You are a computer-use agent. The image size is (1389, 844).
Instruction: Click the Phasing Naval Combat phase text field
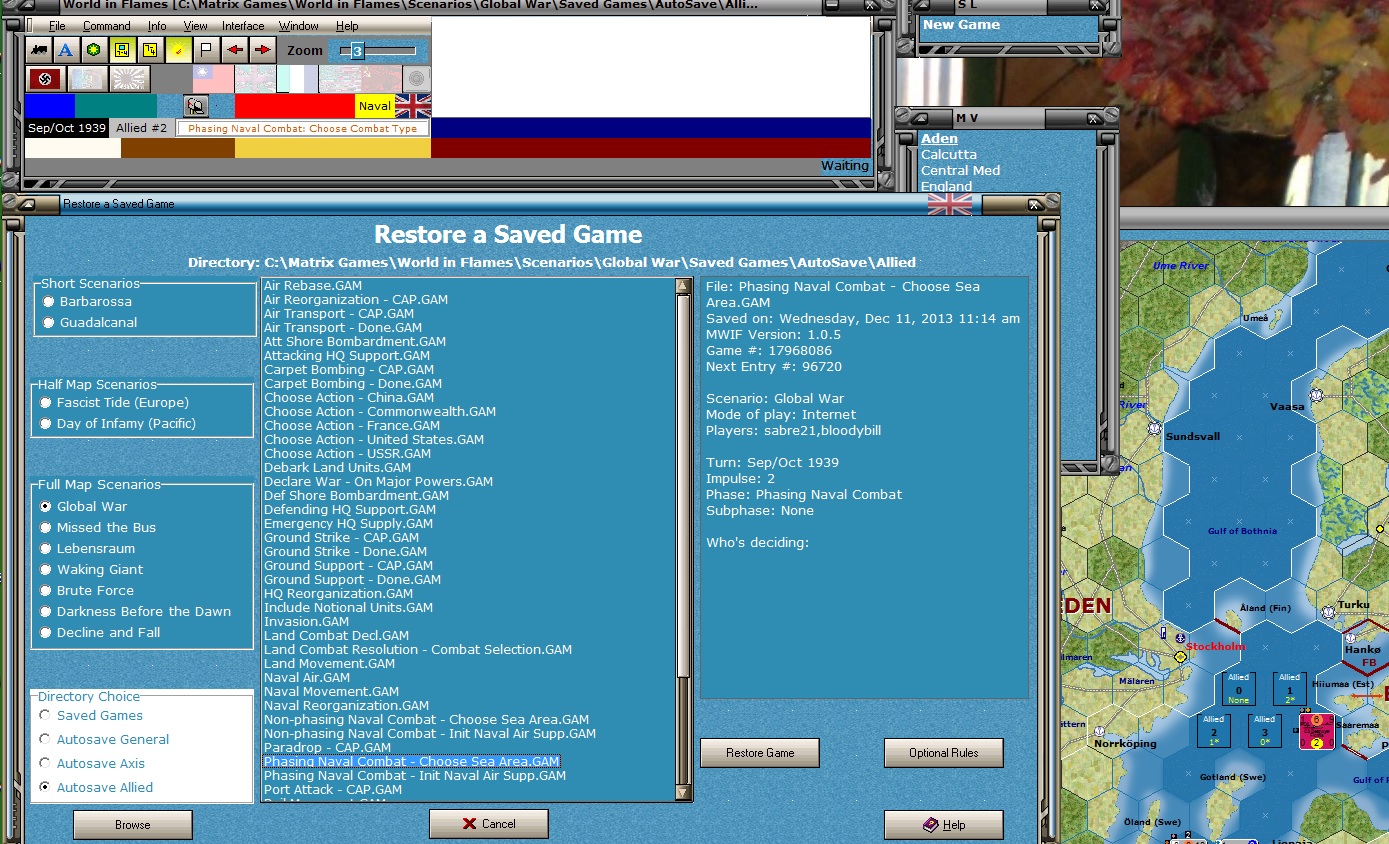304,128
